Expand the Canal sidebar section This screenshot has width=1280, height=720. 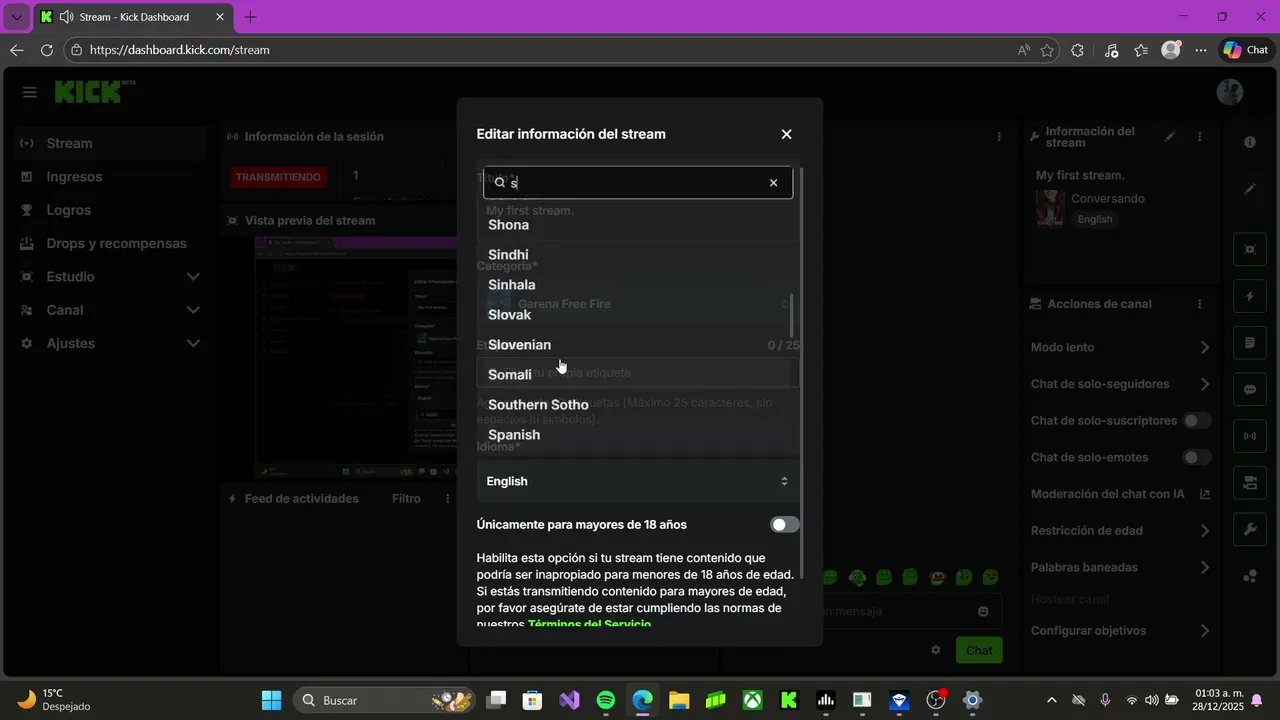point(110,310)
